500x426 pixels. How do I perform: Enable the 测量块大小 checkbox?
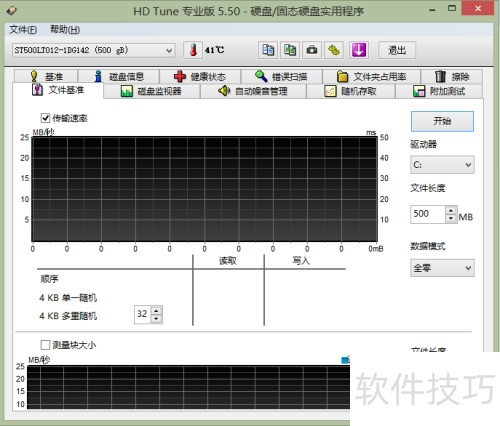click(45, 345)
